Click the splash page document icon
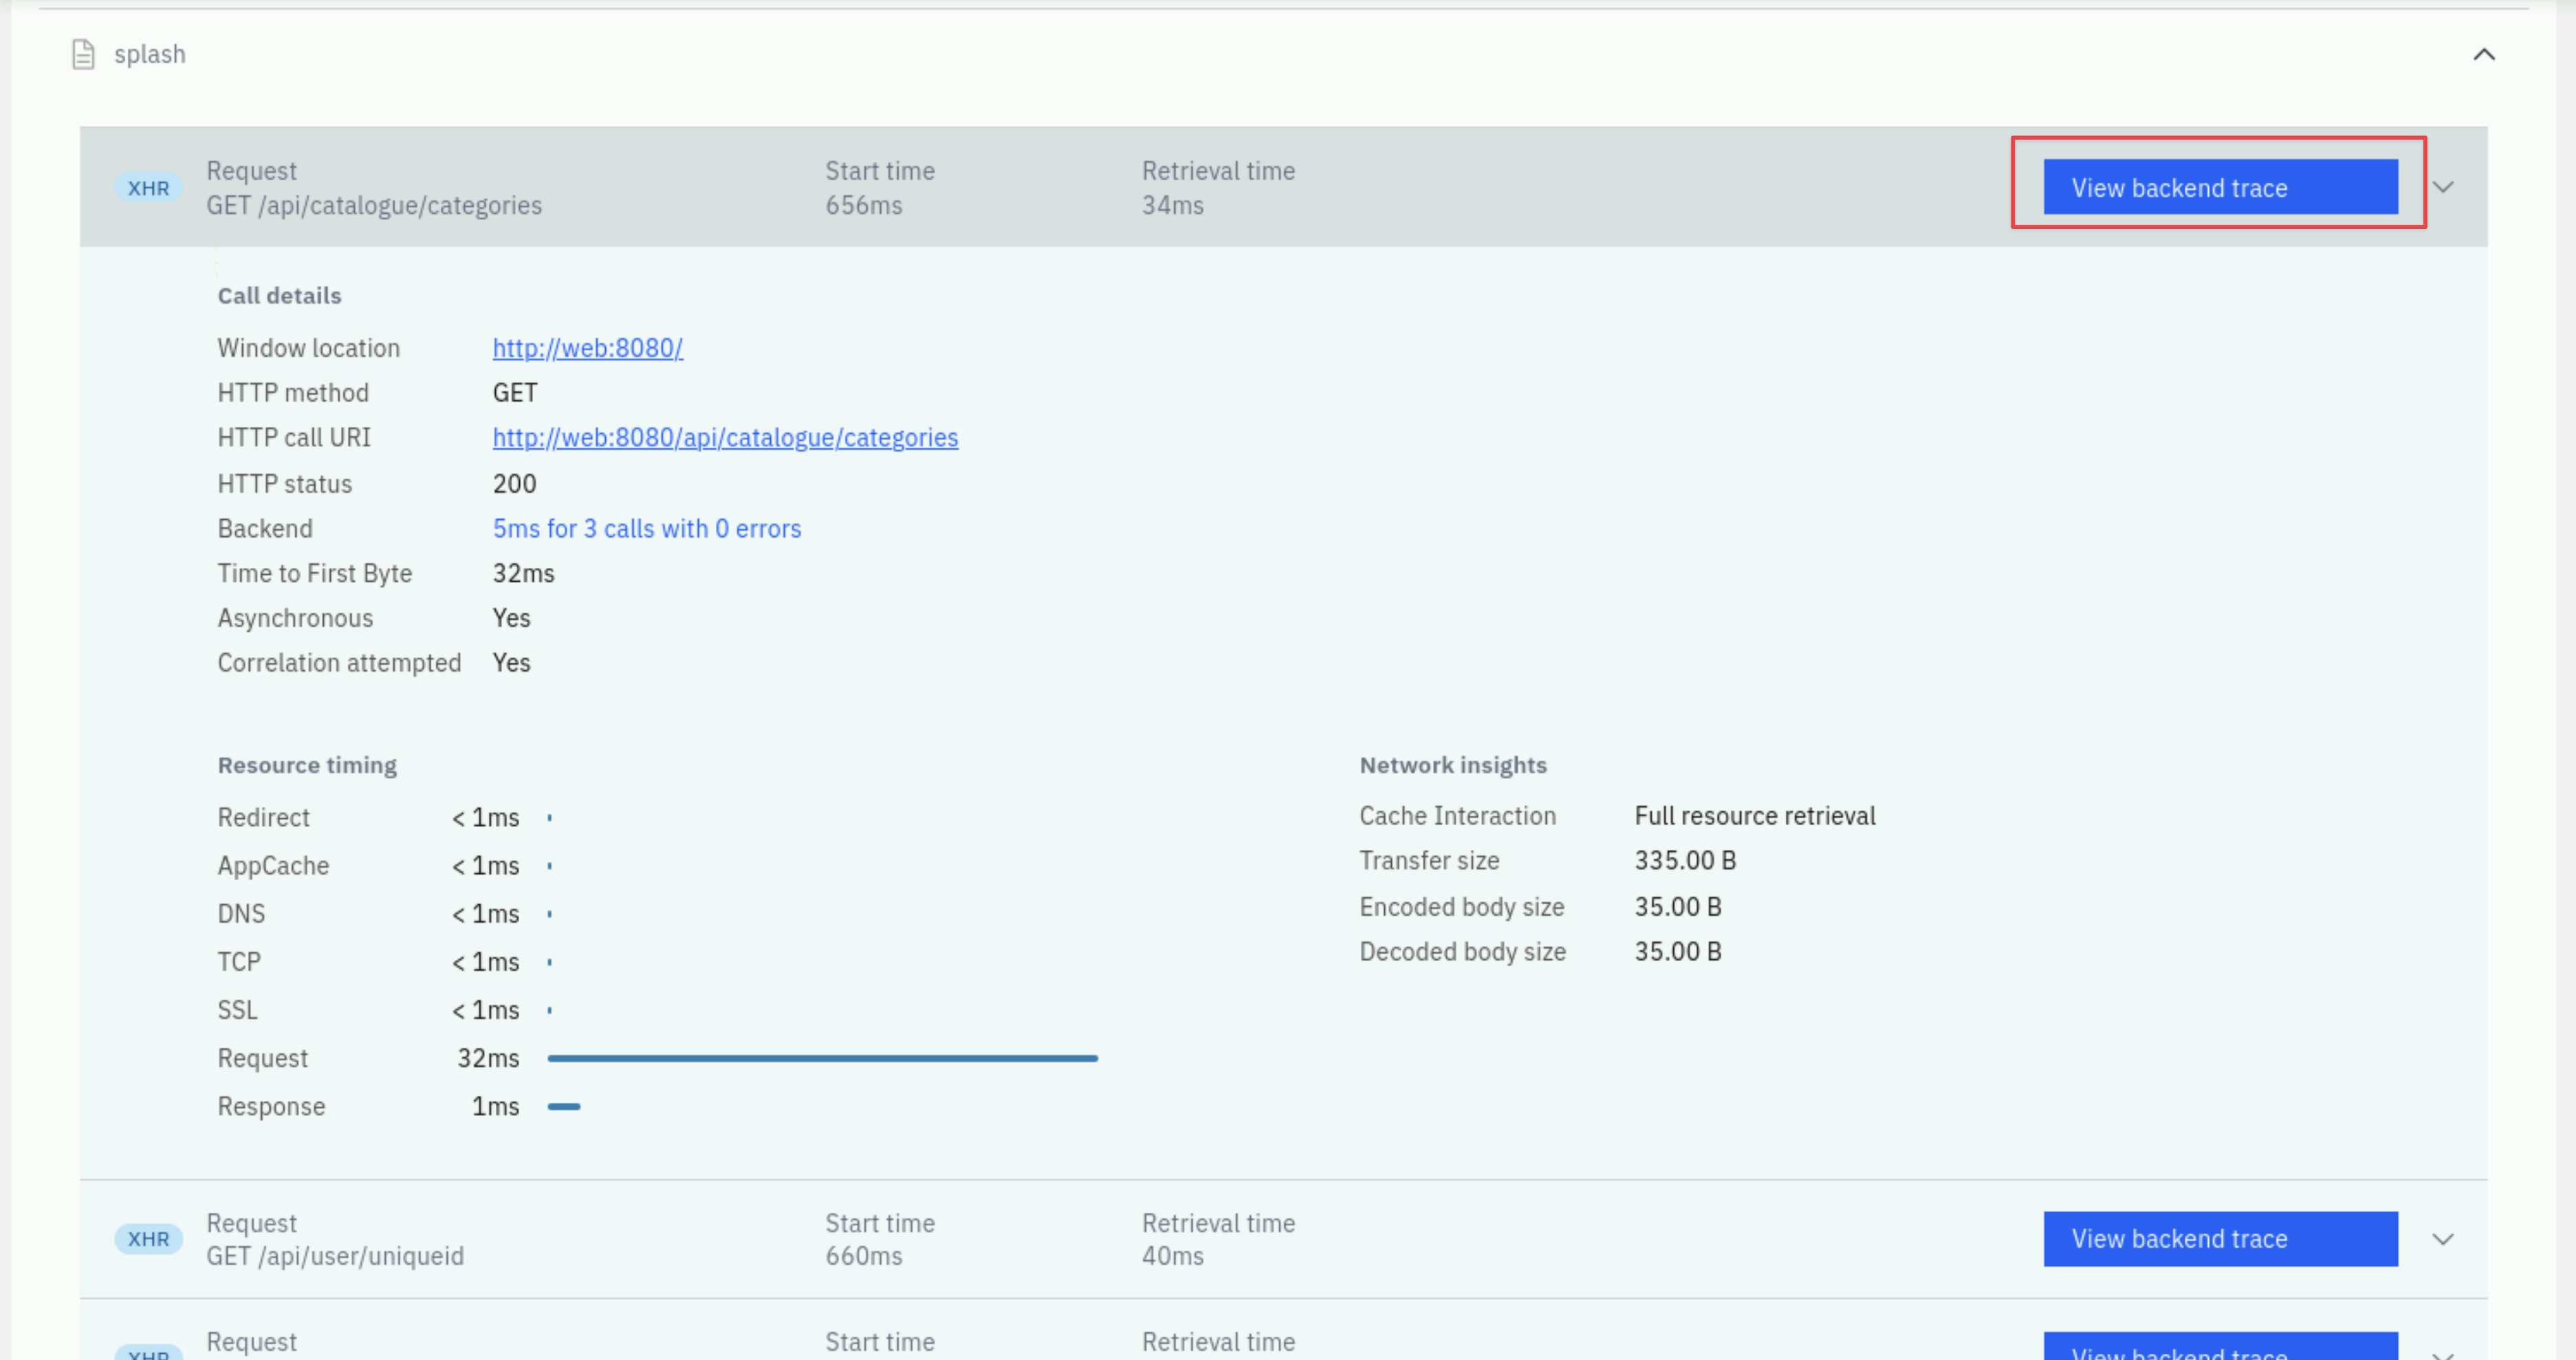Image resolution: width=2576 pixels, height=1360 pixels. pyautogui.click(x=84, y=54)
